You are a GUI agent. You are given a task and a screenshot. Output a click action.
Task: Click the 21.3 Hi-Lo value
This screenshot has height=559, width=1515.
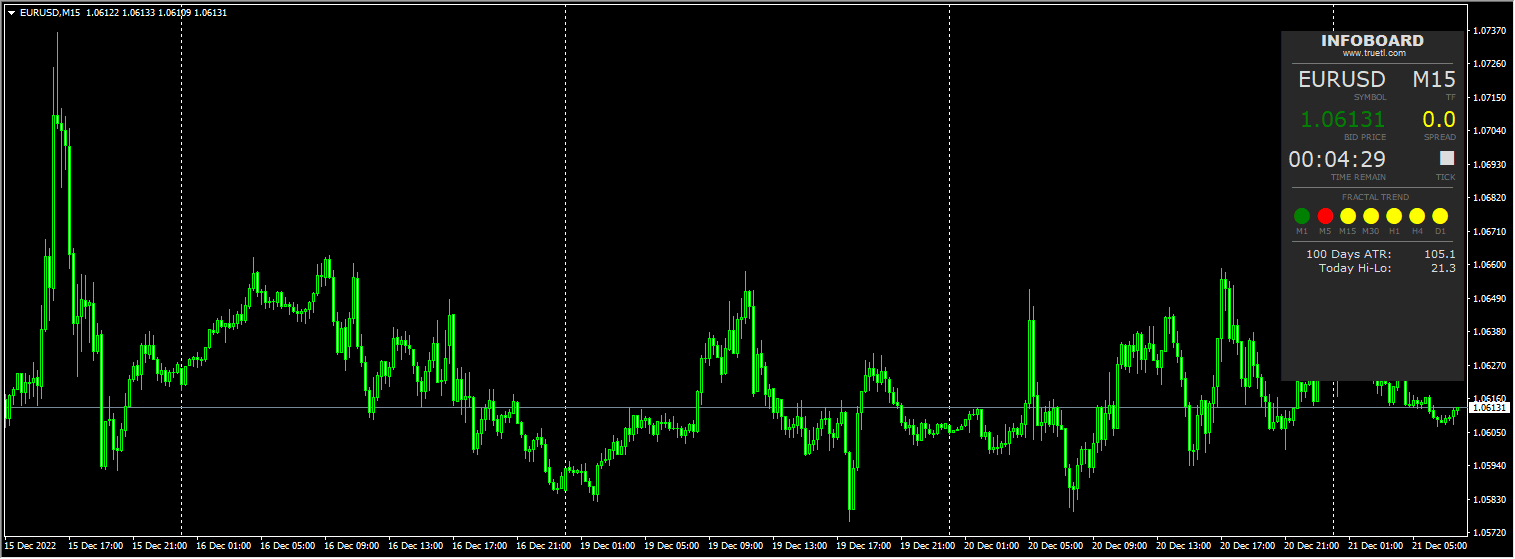click(1443, 268)
